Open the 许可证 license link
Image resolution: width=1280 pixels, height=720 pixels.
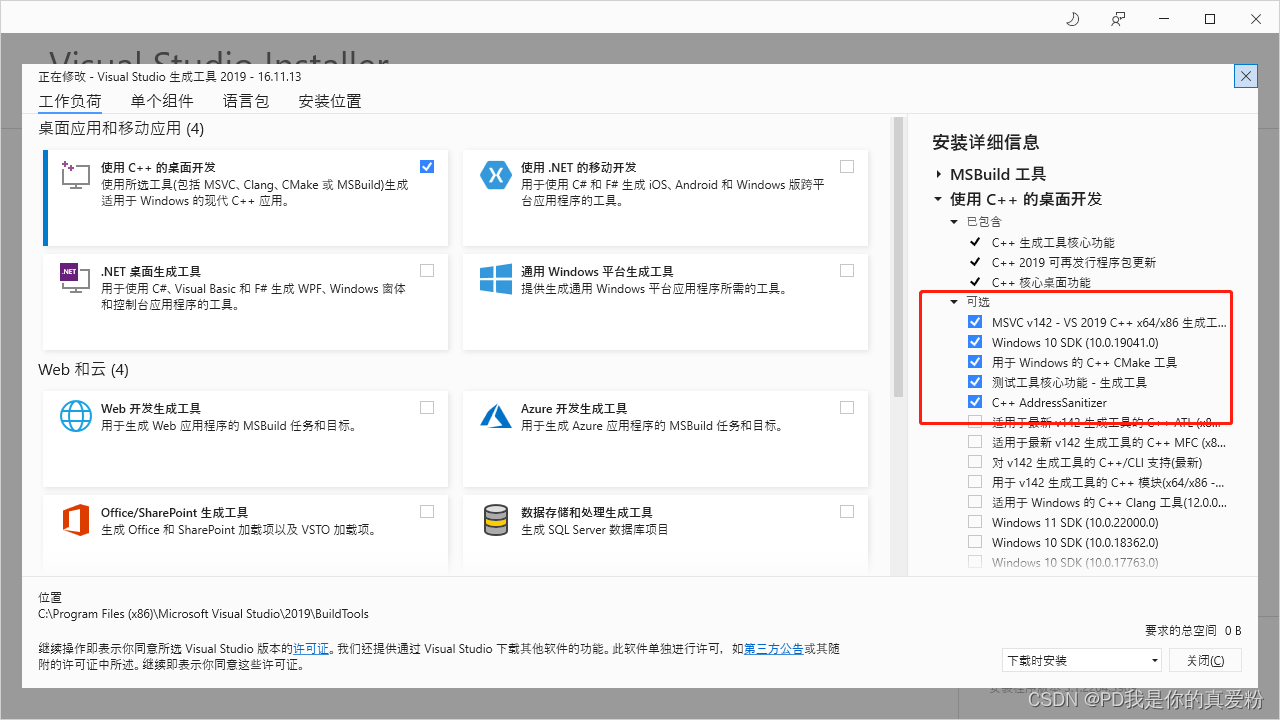coord(311,649)
